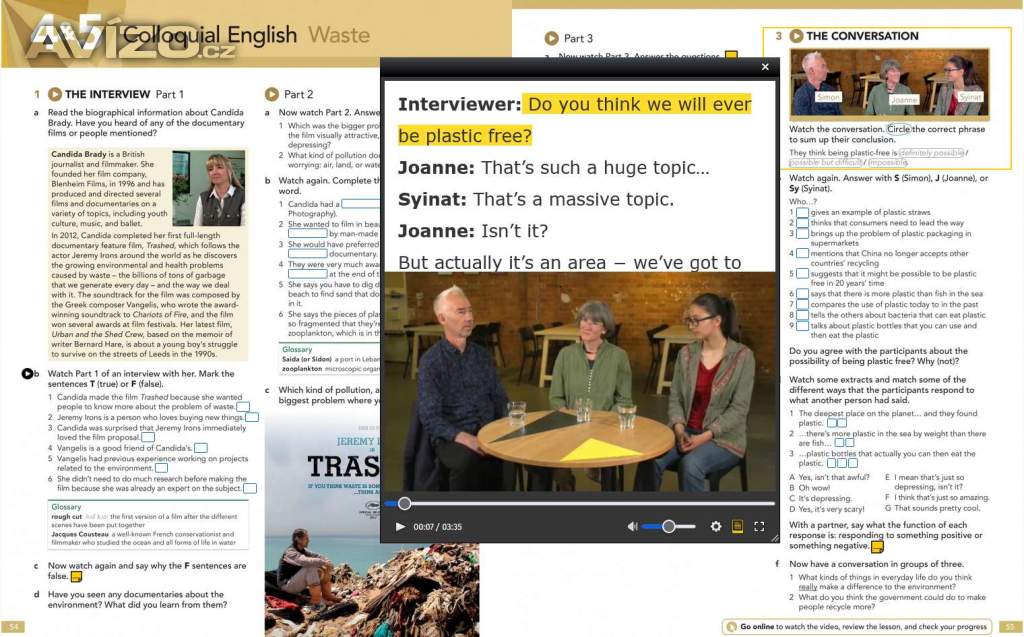Open the conversation thumbnail with Simon, Joanne, Syinat
Image resolution: width=1024 pixels, height=637 pixels.
pos(889,85)
